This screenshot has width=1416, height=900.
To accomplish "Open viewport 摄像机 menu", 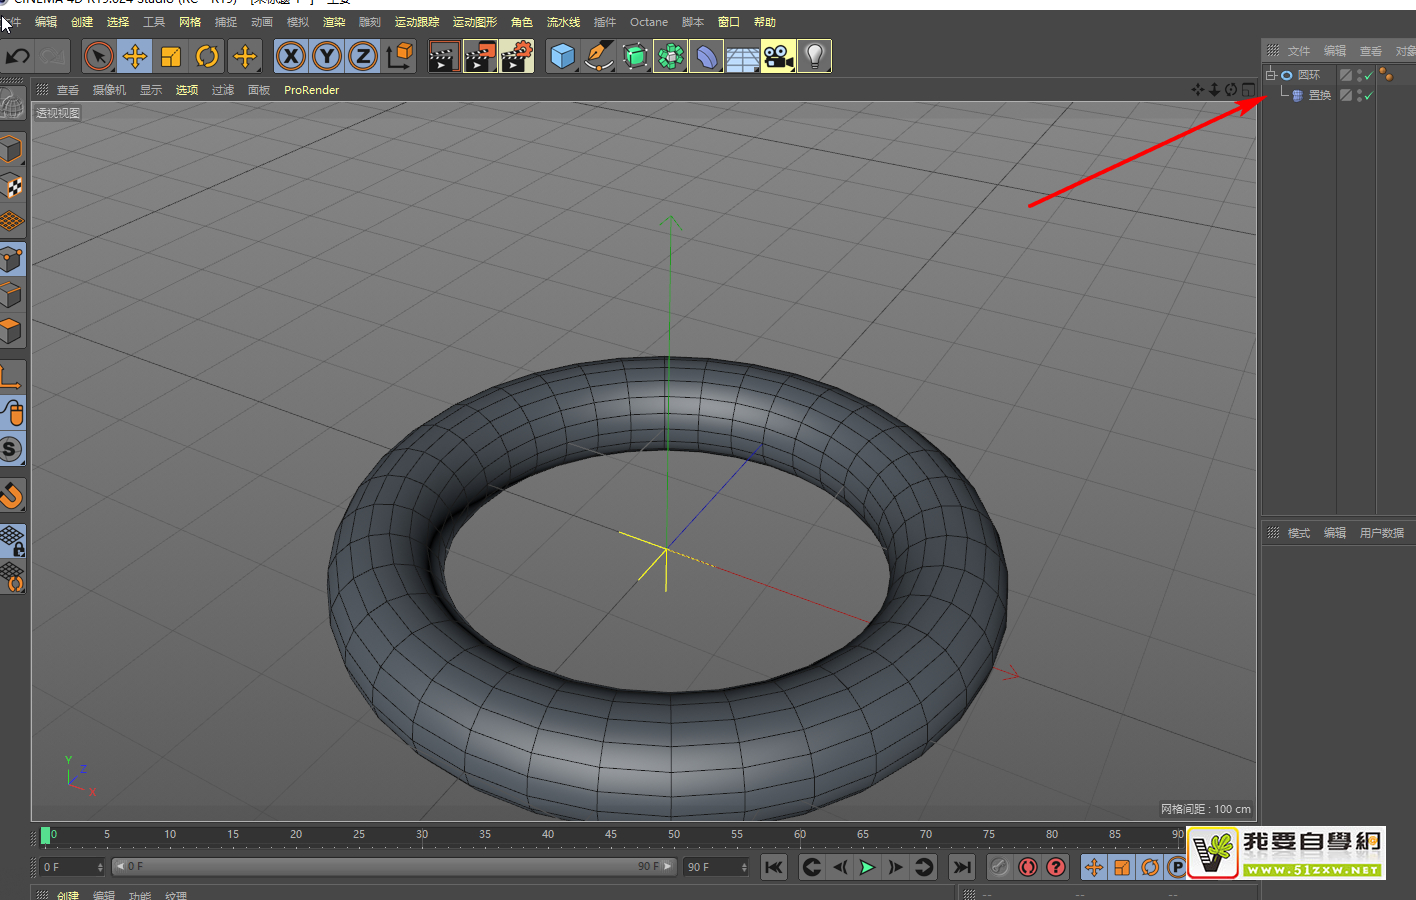I will (x=109, y=90).
